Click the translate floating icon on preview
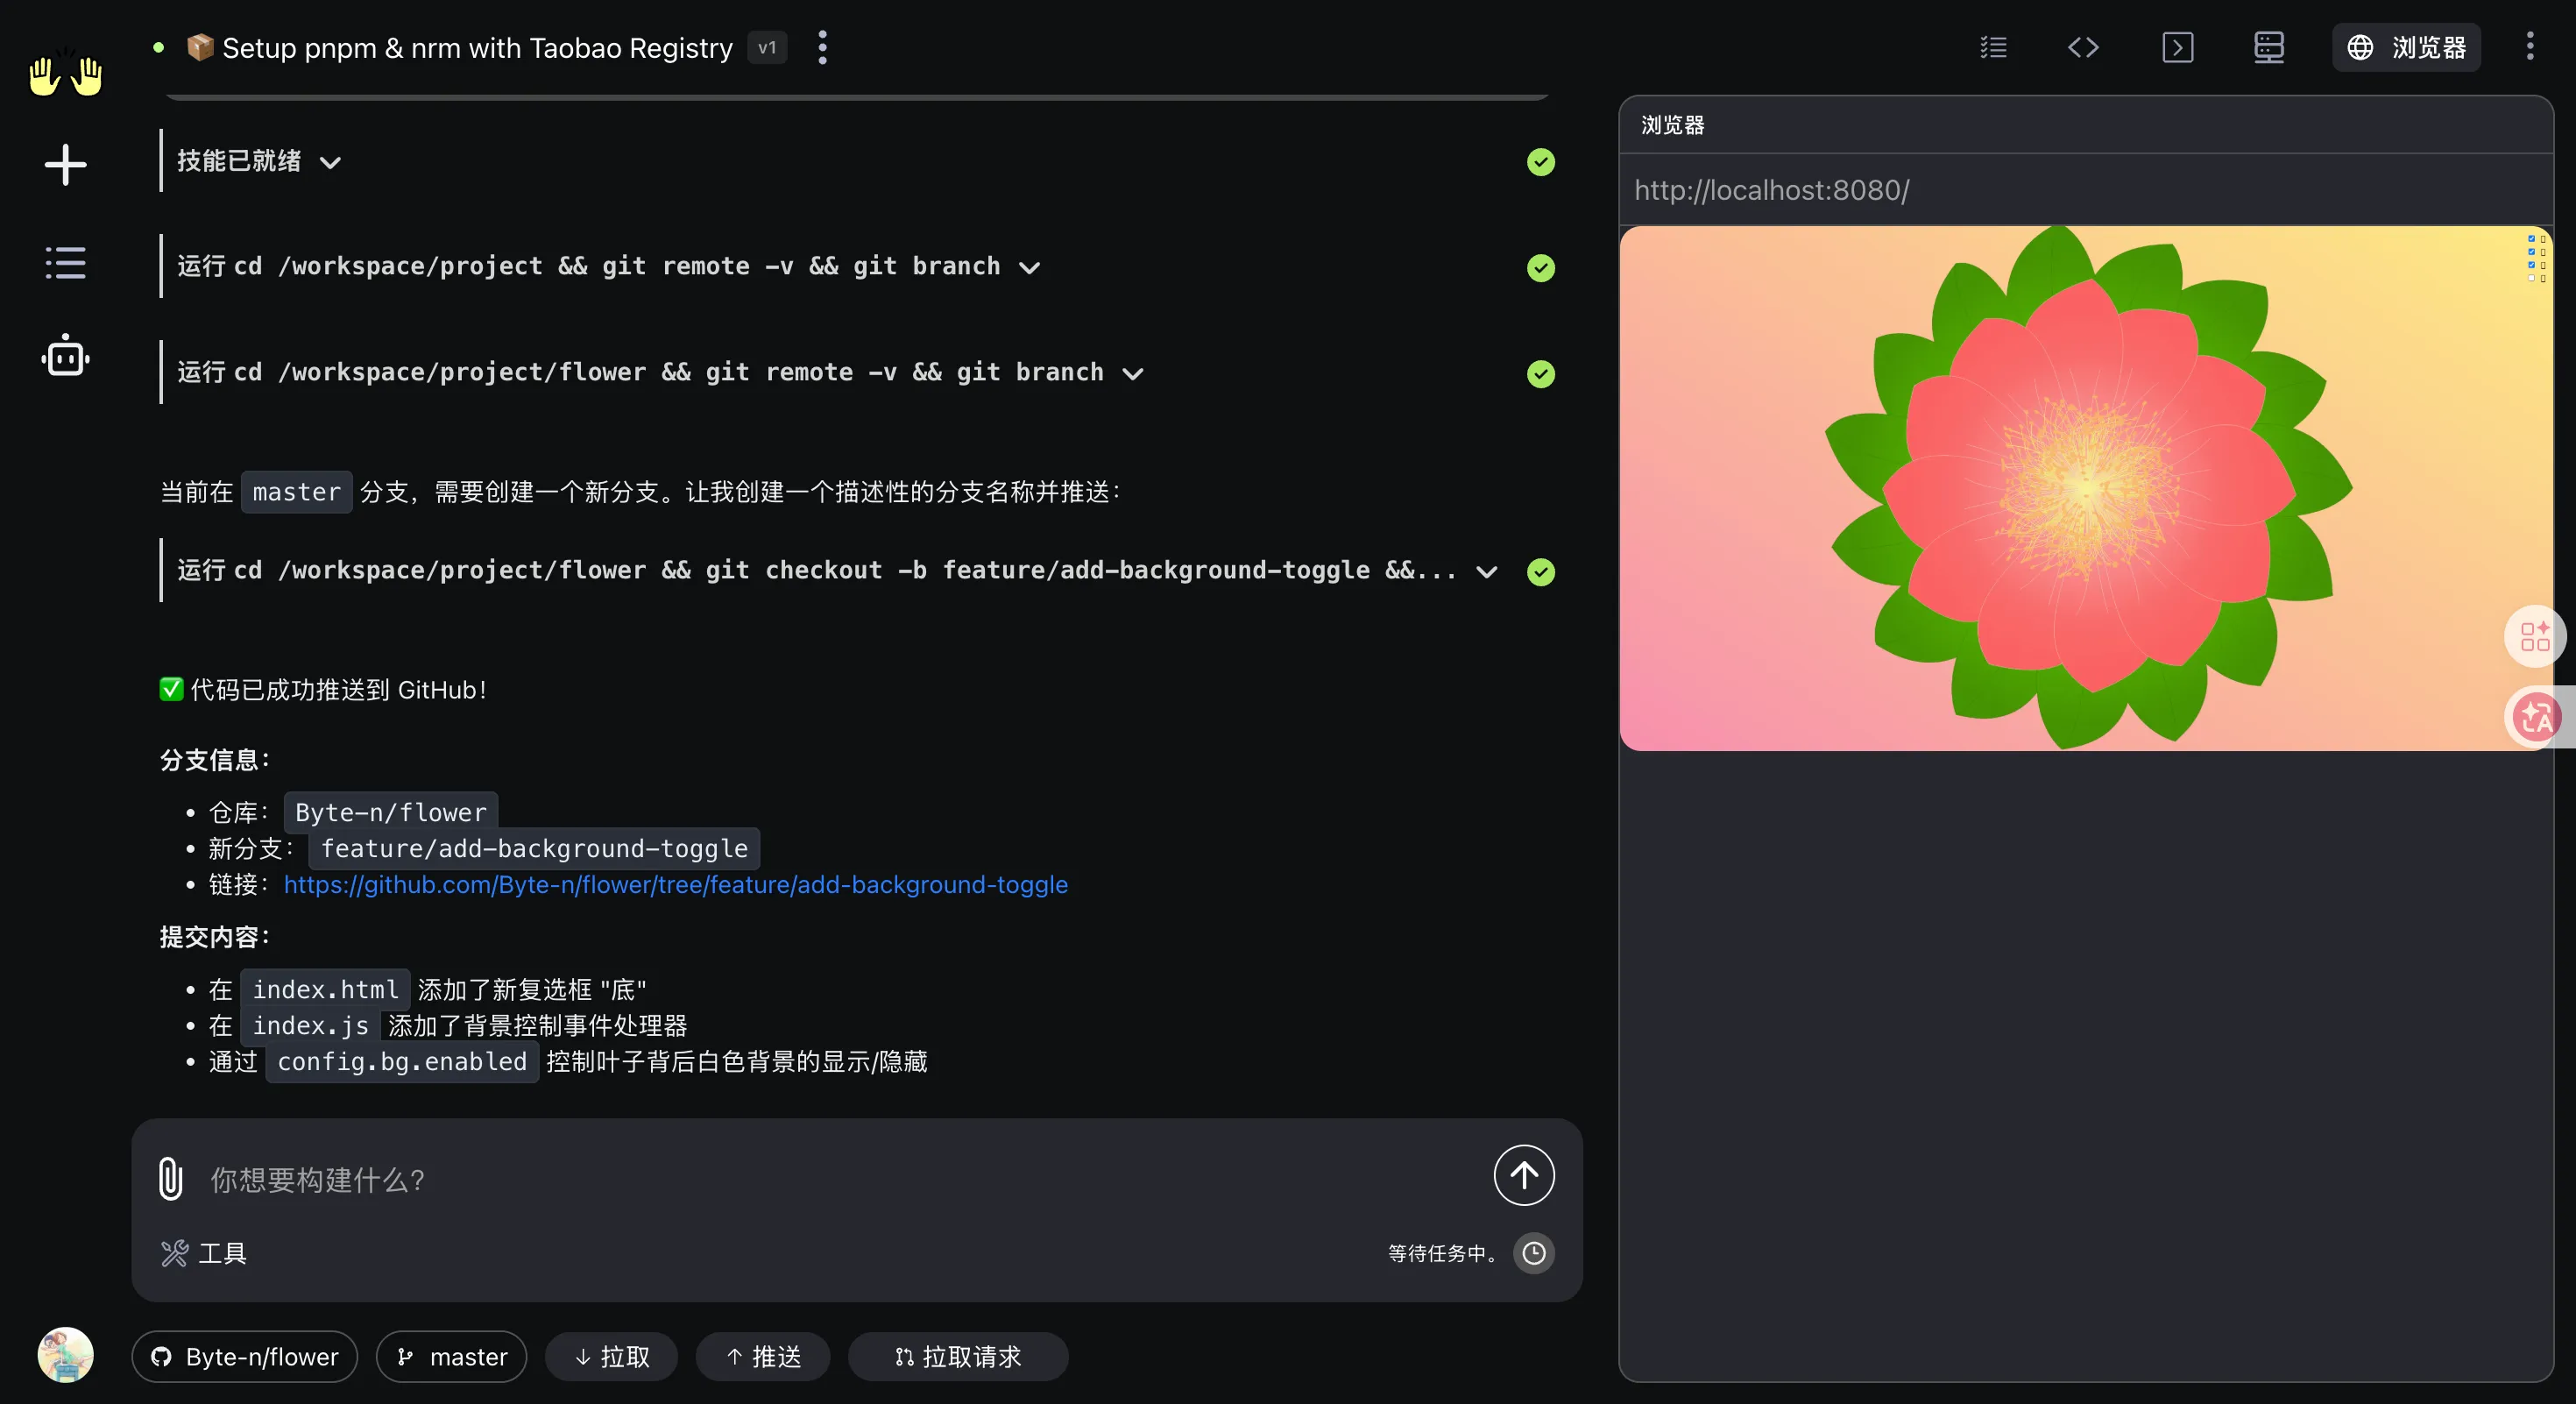Viewport: 2576px width, 1404px height. click(x=2535, y=716)
